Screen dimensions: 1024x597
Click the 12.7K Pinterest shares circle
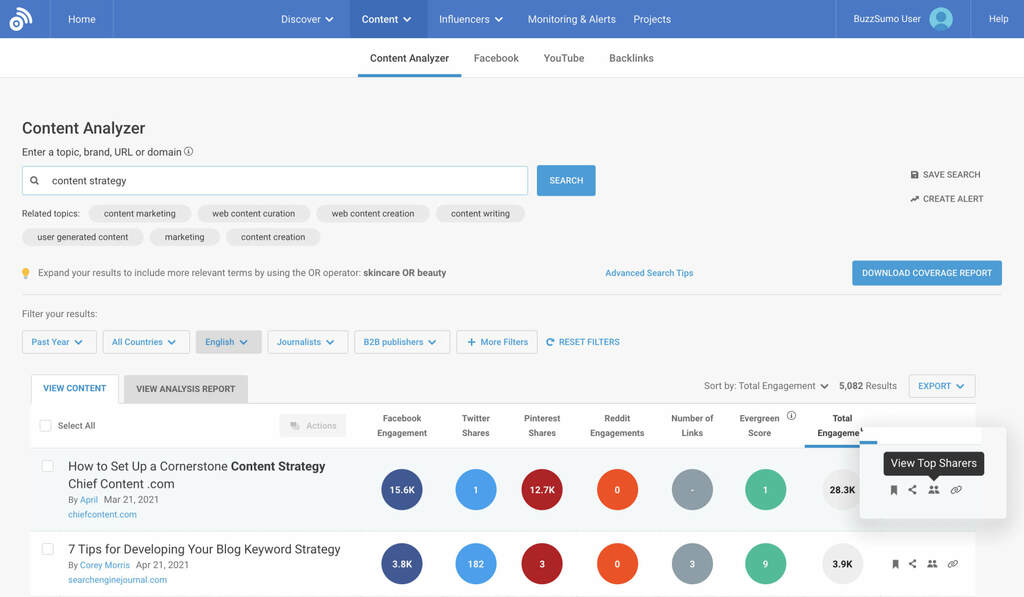click(542, 490)
